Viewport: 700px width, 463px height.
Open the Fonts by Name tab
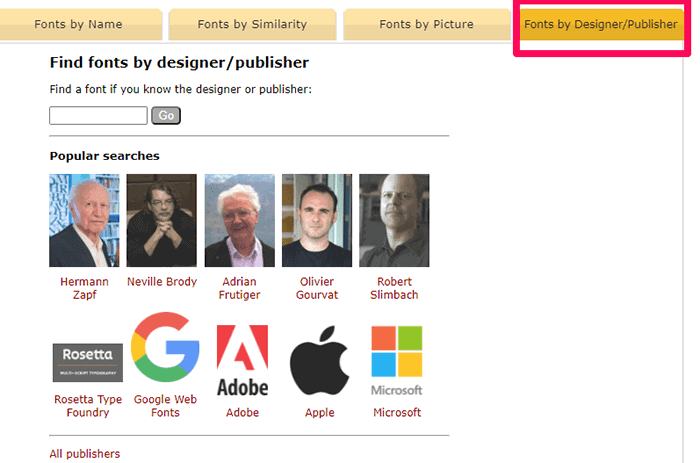coord(78,24)
